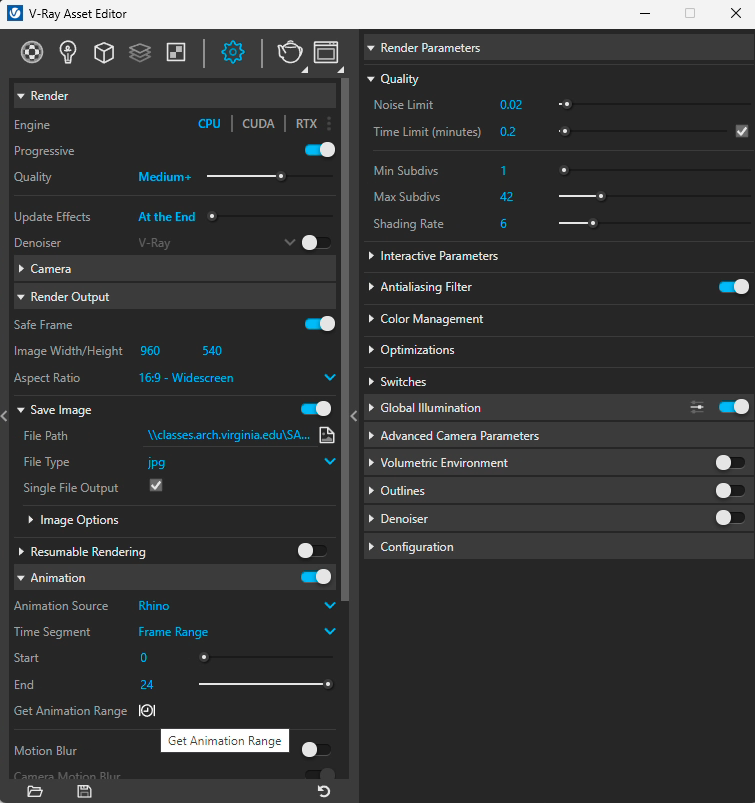
Task: Click the File Path save icon
Action: pos(326,436)
